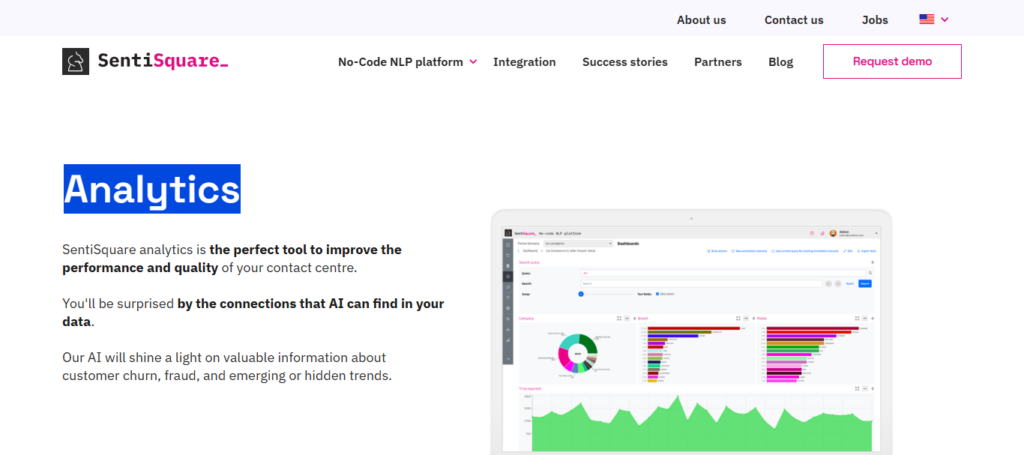Click the Request demo button
This screenshot has width=1024, height=455.
point(892,61)
